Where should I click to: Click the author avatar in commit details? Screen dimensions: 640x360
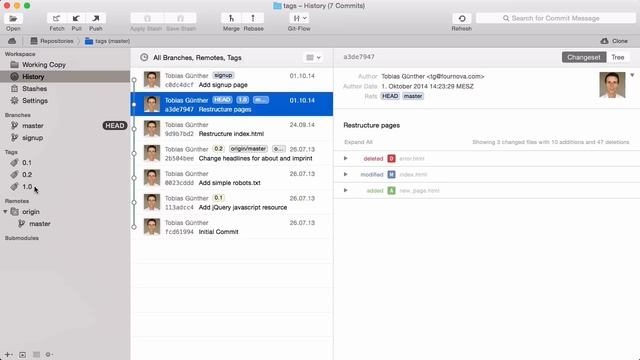(612, 85)
